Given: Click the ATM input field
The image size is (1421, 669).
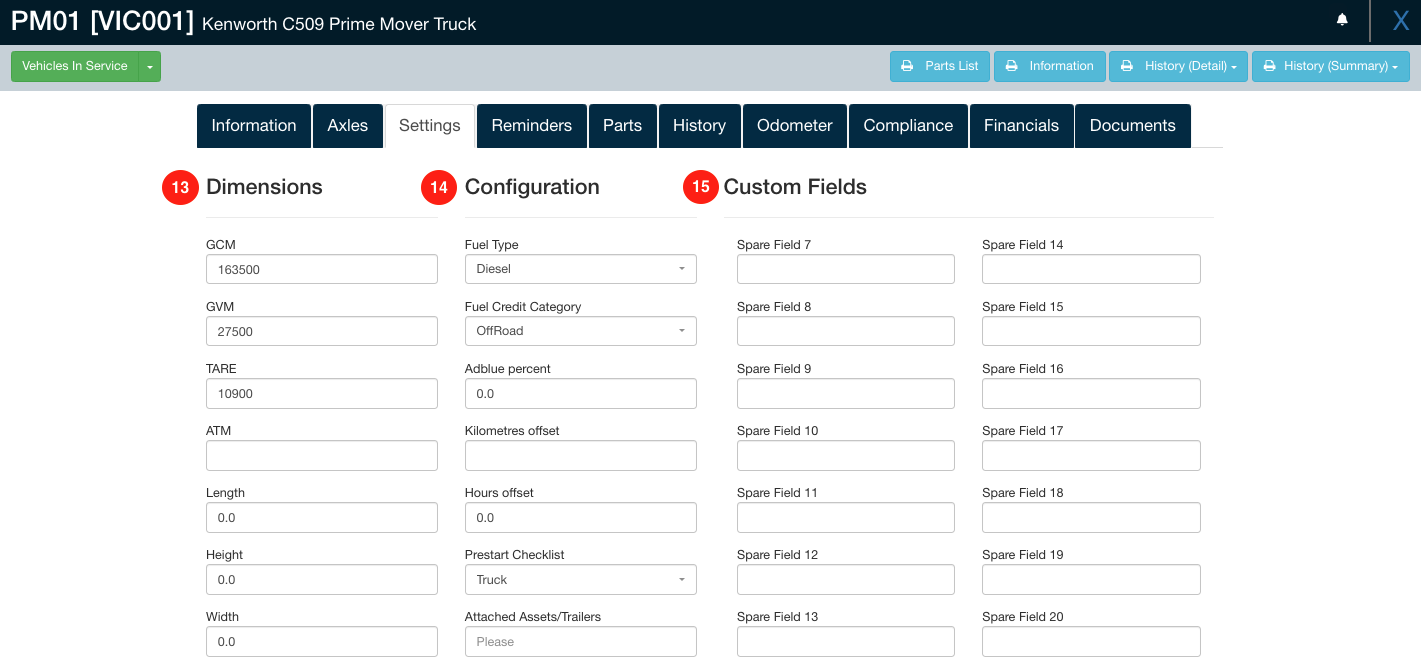Looking at the screenshot, I should pos(322,455).
